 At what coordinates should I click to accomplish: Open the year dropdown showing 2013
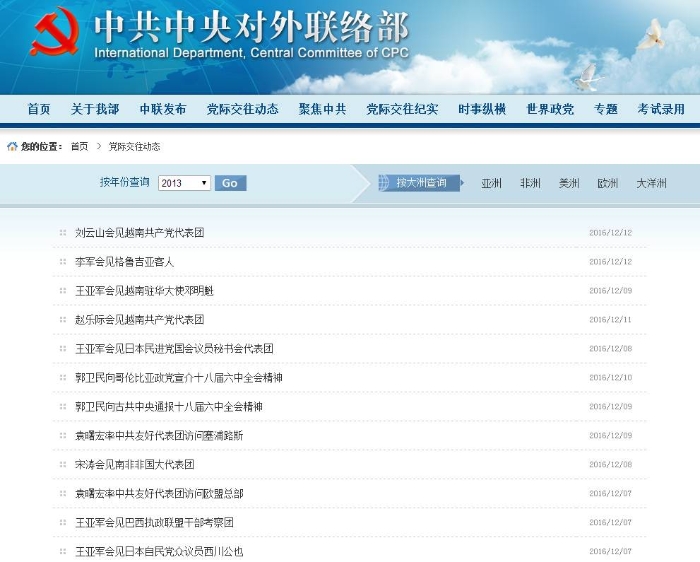184,183
